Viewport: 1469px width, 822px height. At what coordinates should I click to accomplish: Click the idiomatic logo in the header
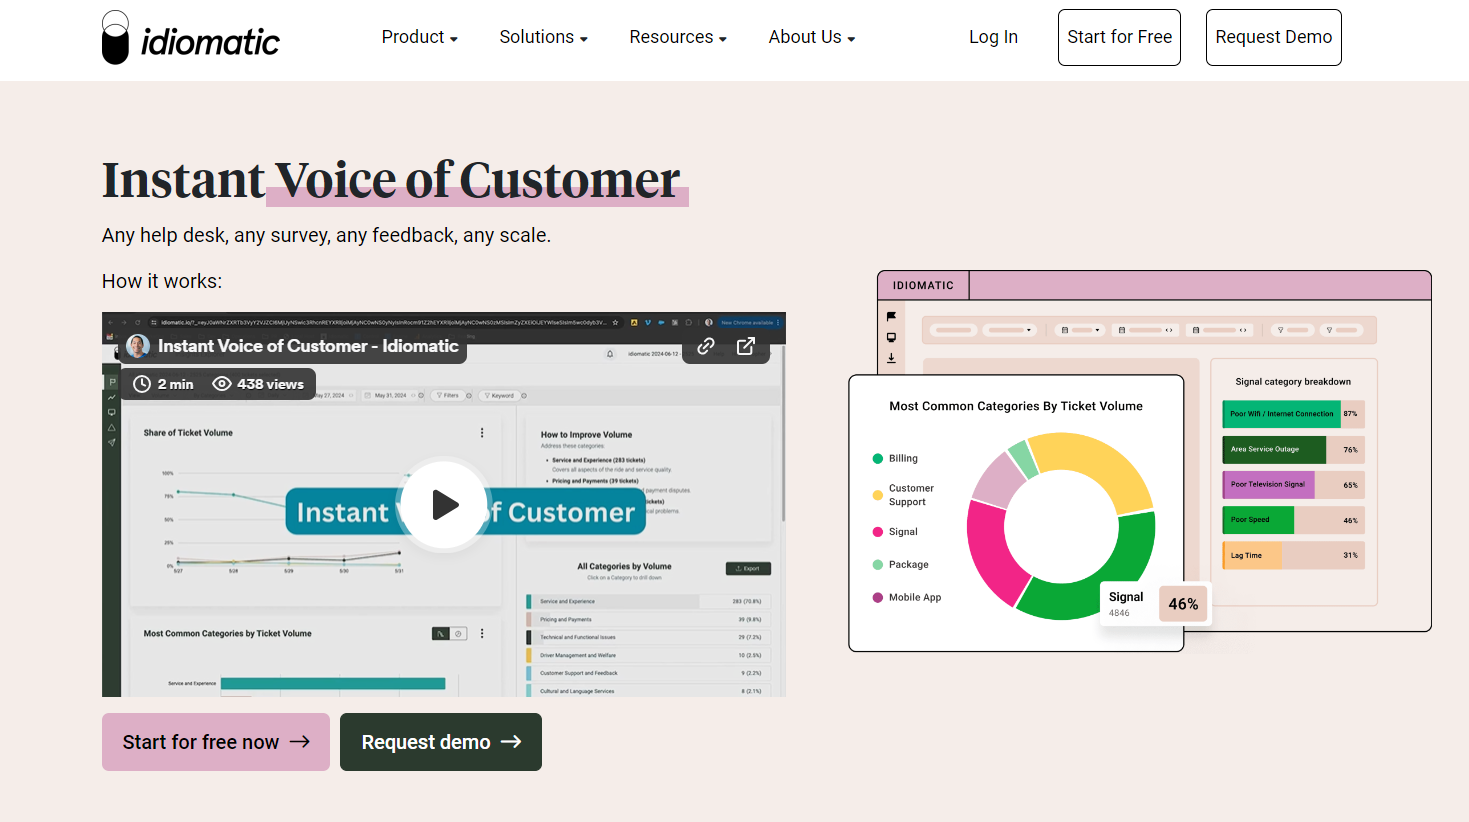pyautogui.click(x=191, y=38)
